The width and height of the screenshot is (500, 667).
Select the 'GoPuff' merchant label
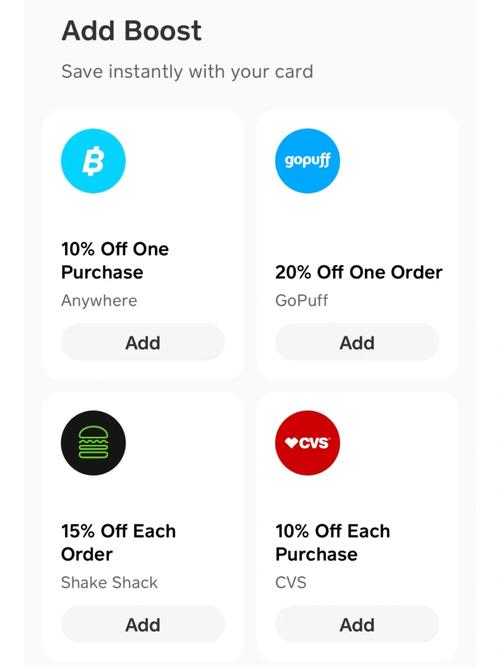click(302, 300)
